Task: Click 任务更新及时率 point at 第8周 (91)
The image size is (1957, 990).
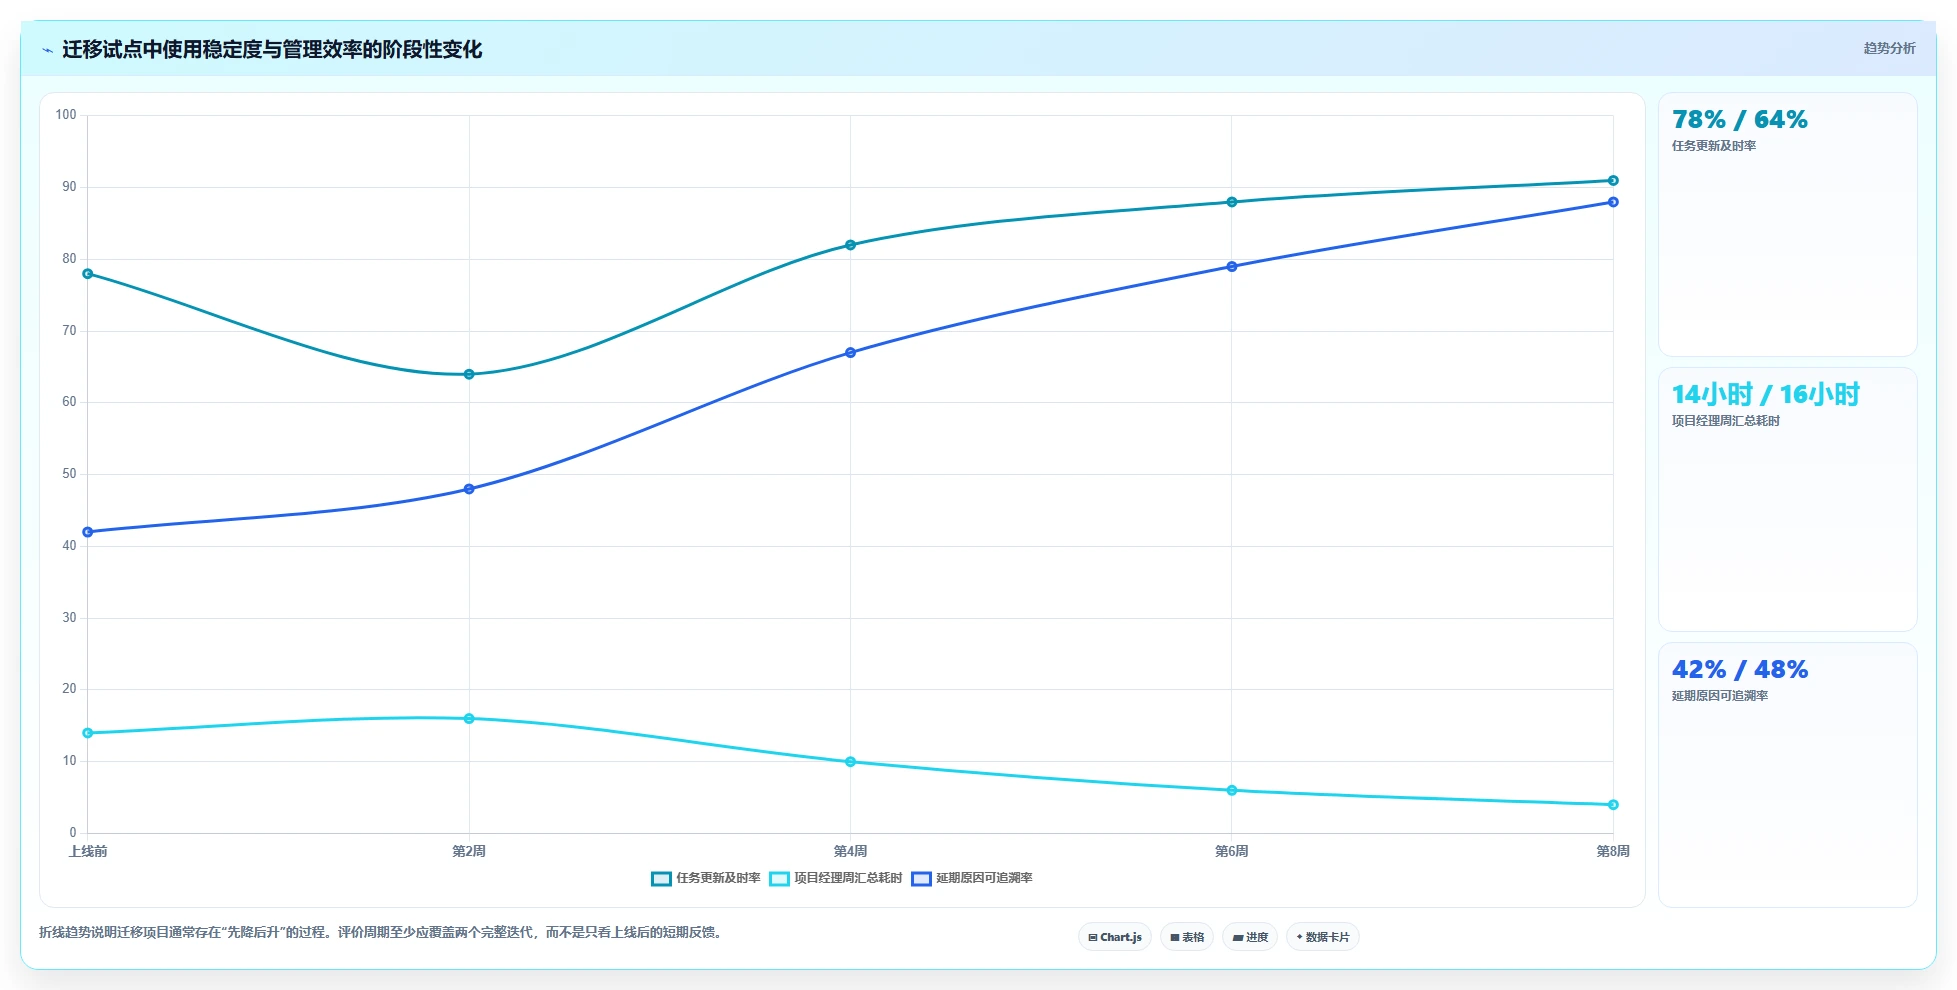Action: 1613,181
